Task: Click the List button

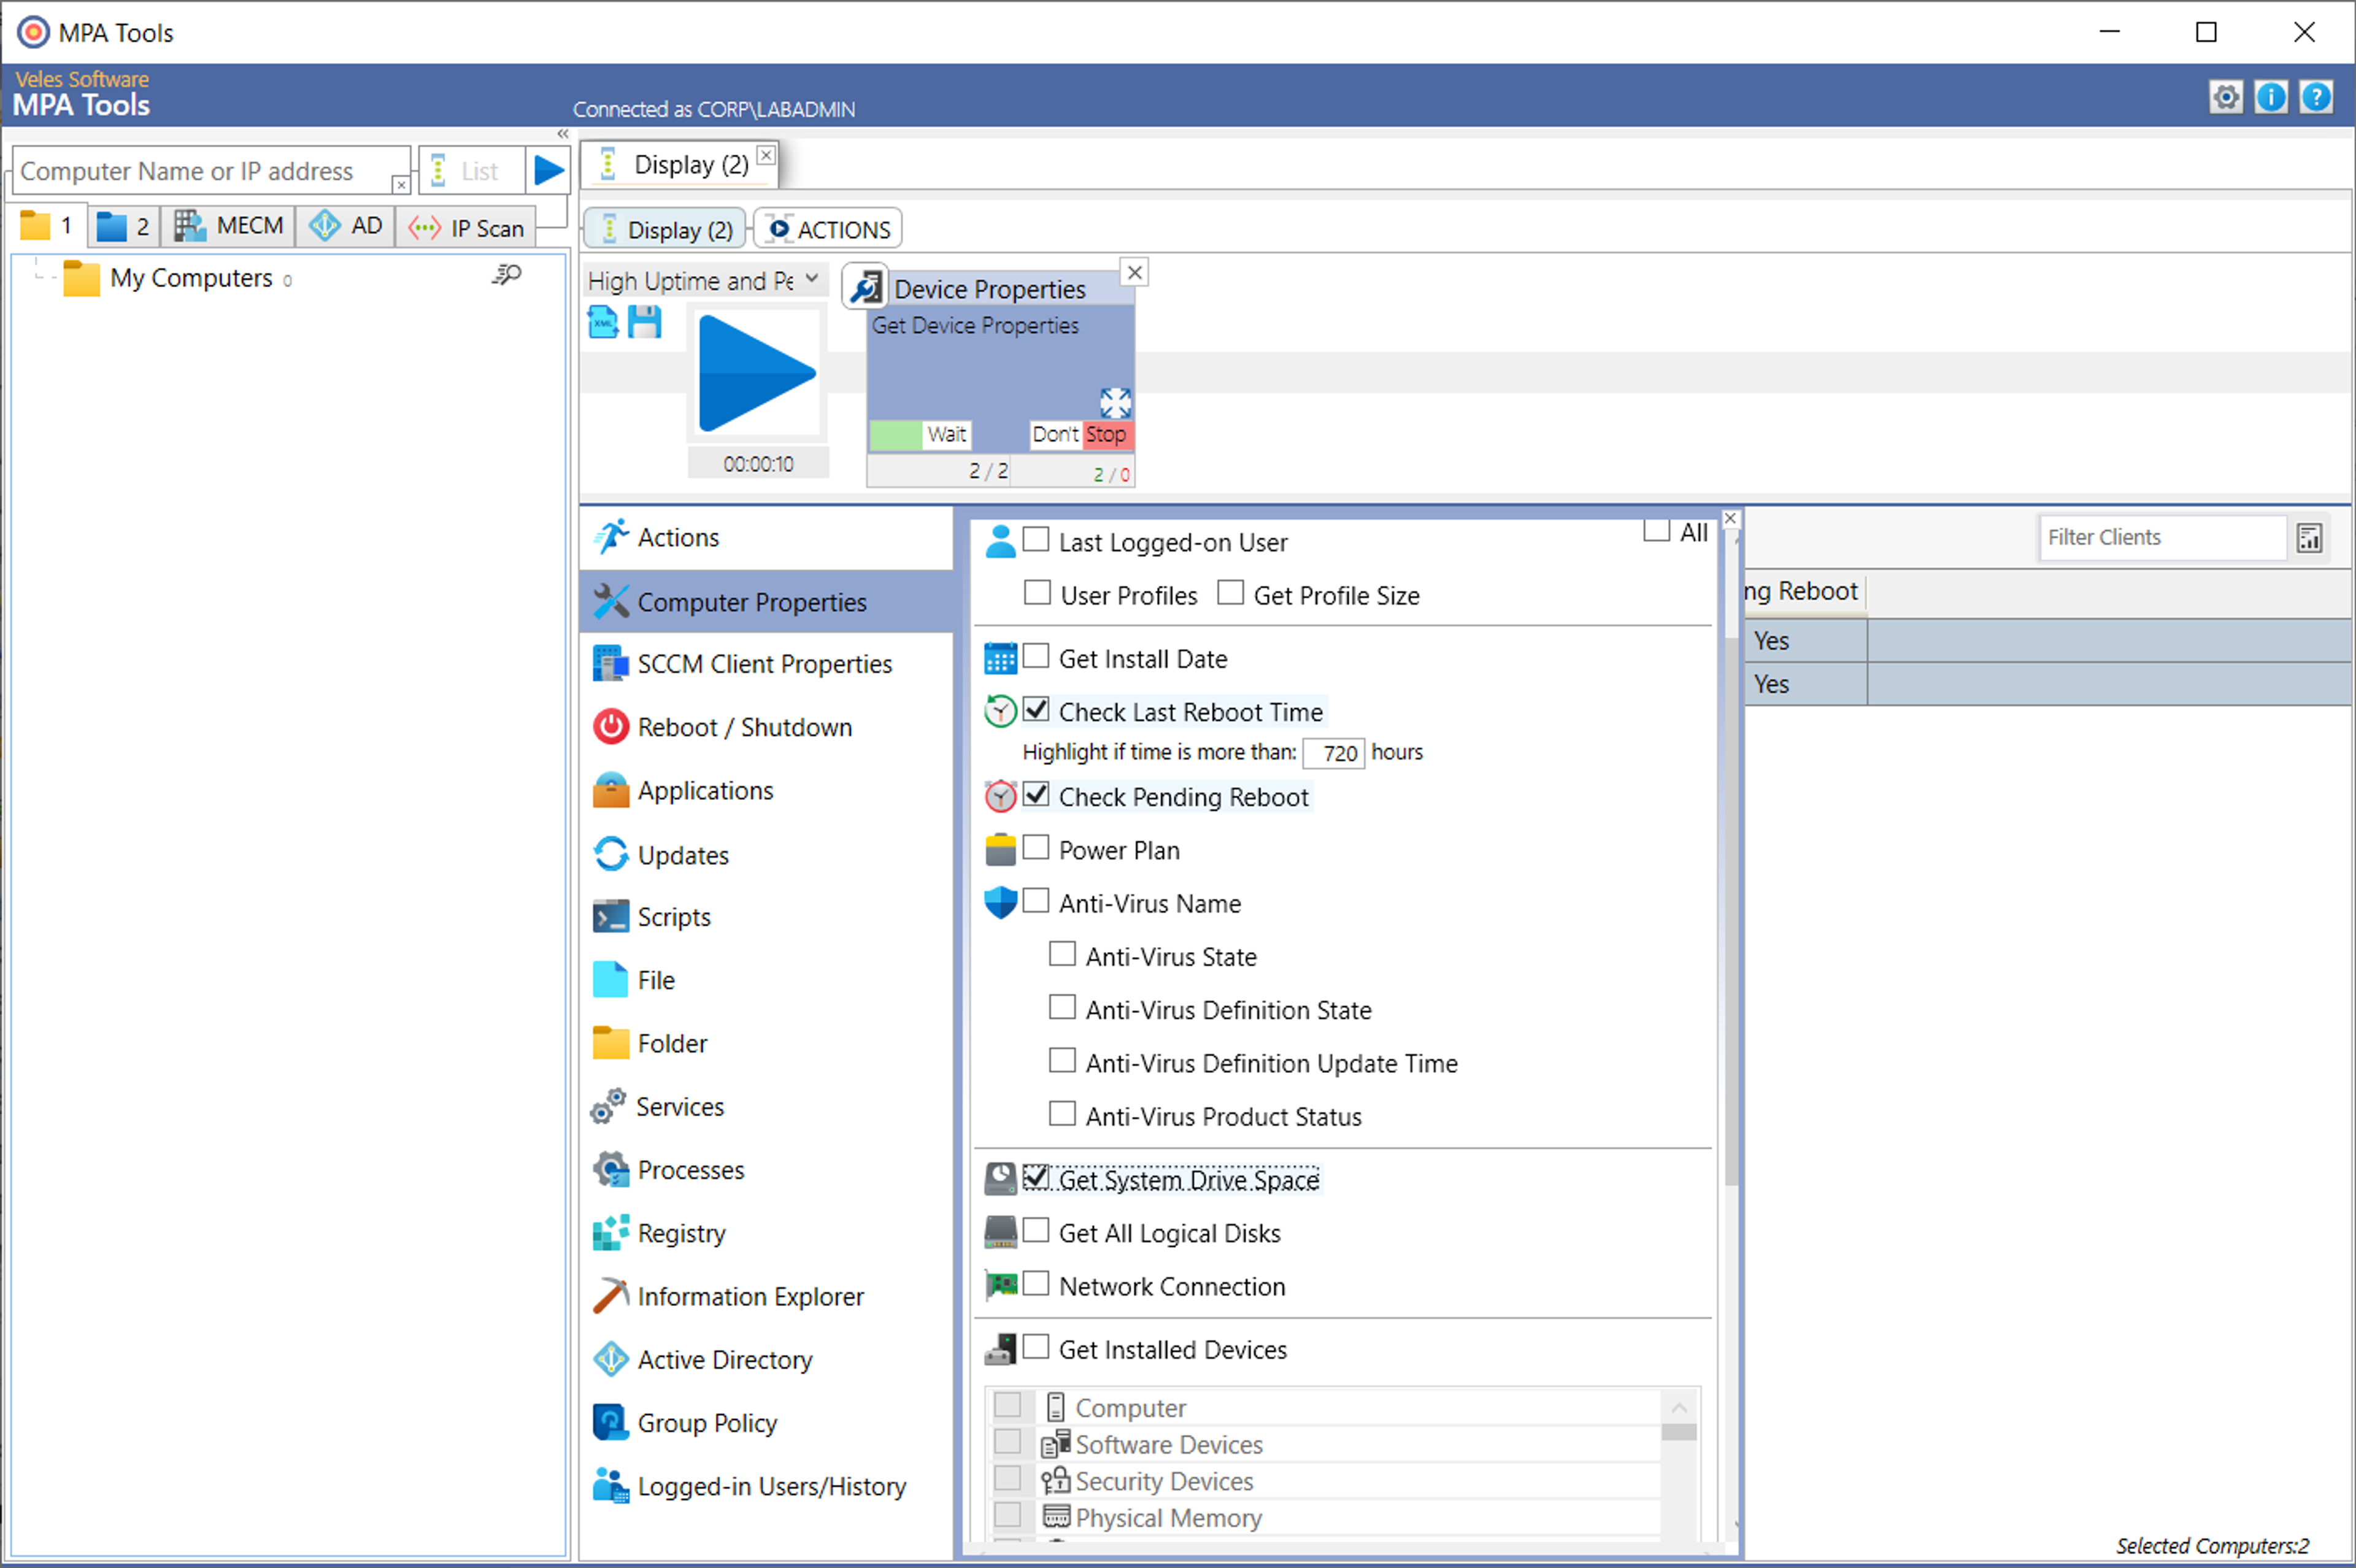Action: click(x=471, y=171)
